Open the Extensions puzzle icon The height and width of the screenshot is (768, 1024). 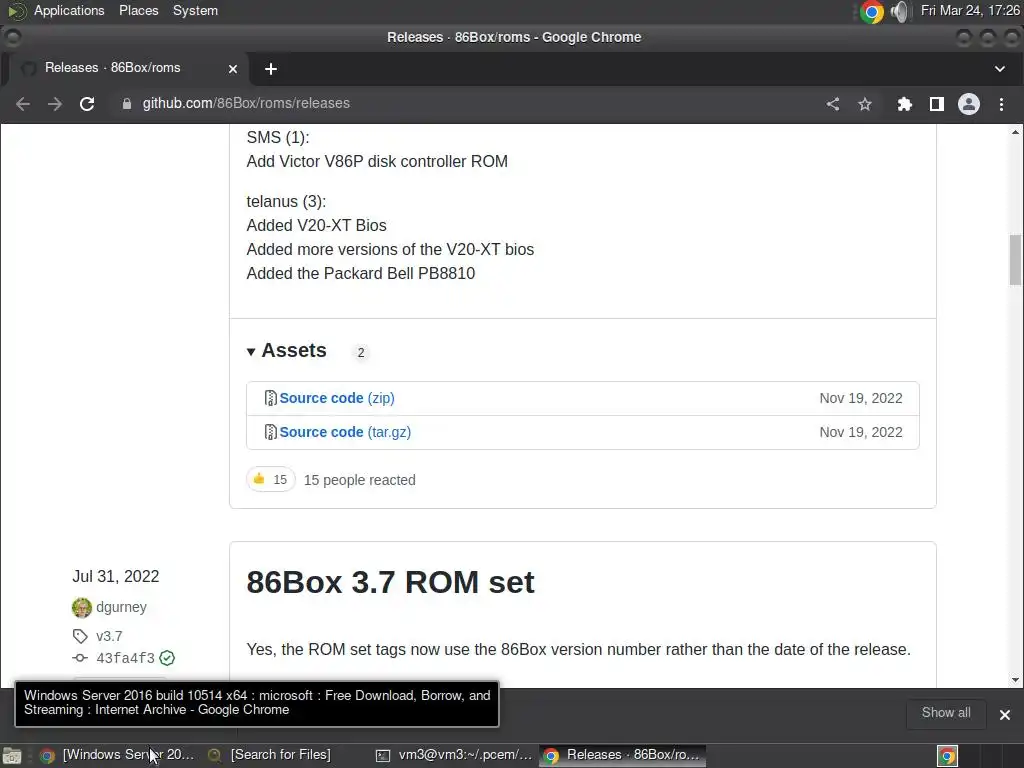904,104
